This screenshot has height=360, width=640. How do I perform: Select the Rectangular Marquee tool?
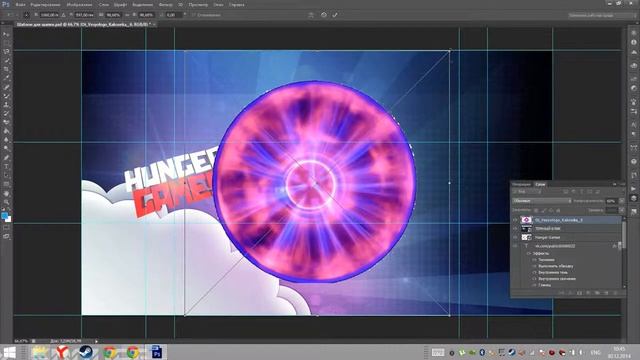point(6,43)
